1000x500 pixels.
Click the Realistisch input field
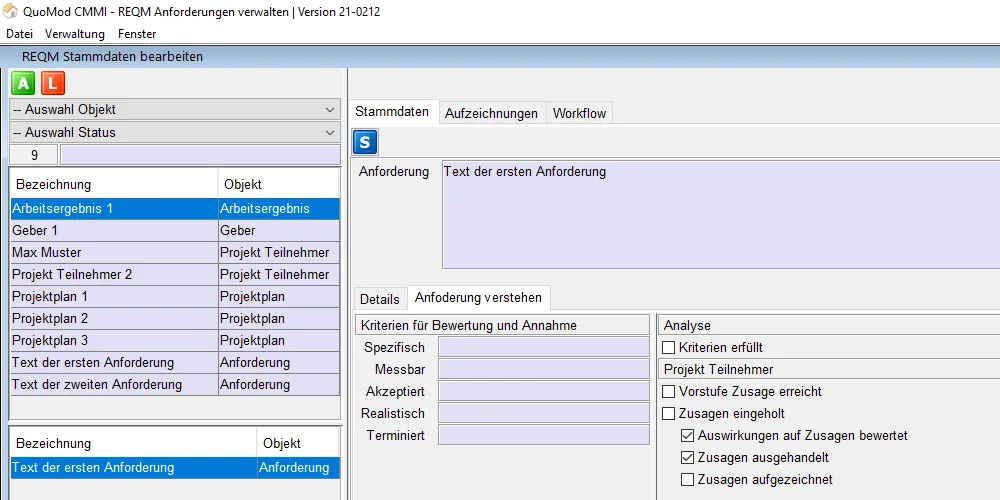pyautogui.click(x=543, y=413)
